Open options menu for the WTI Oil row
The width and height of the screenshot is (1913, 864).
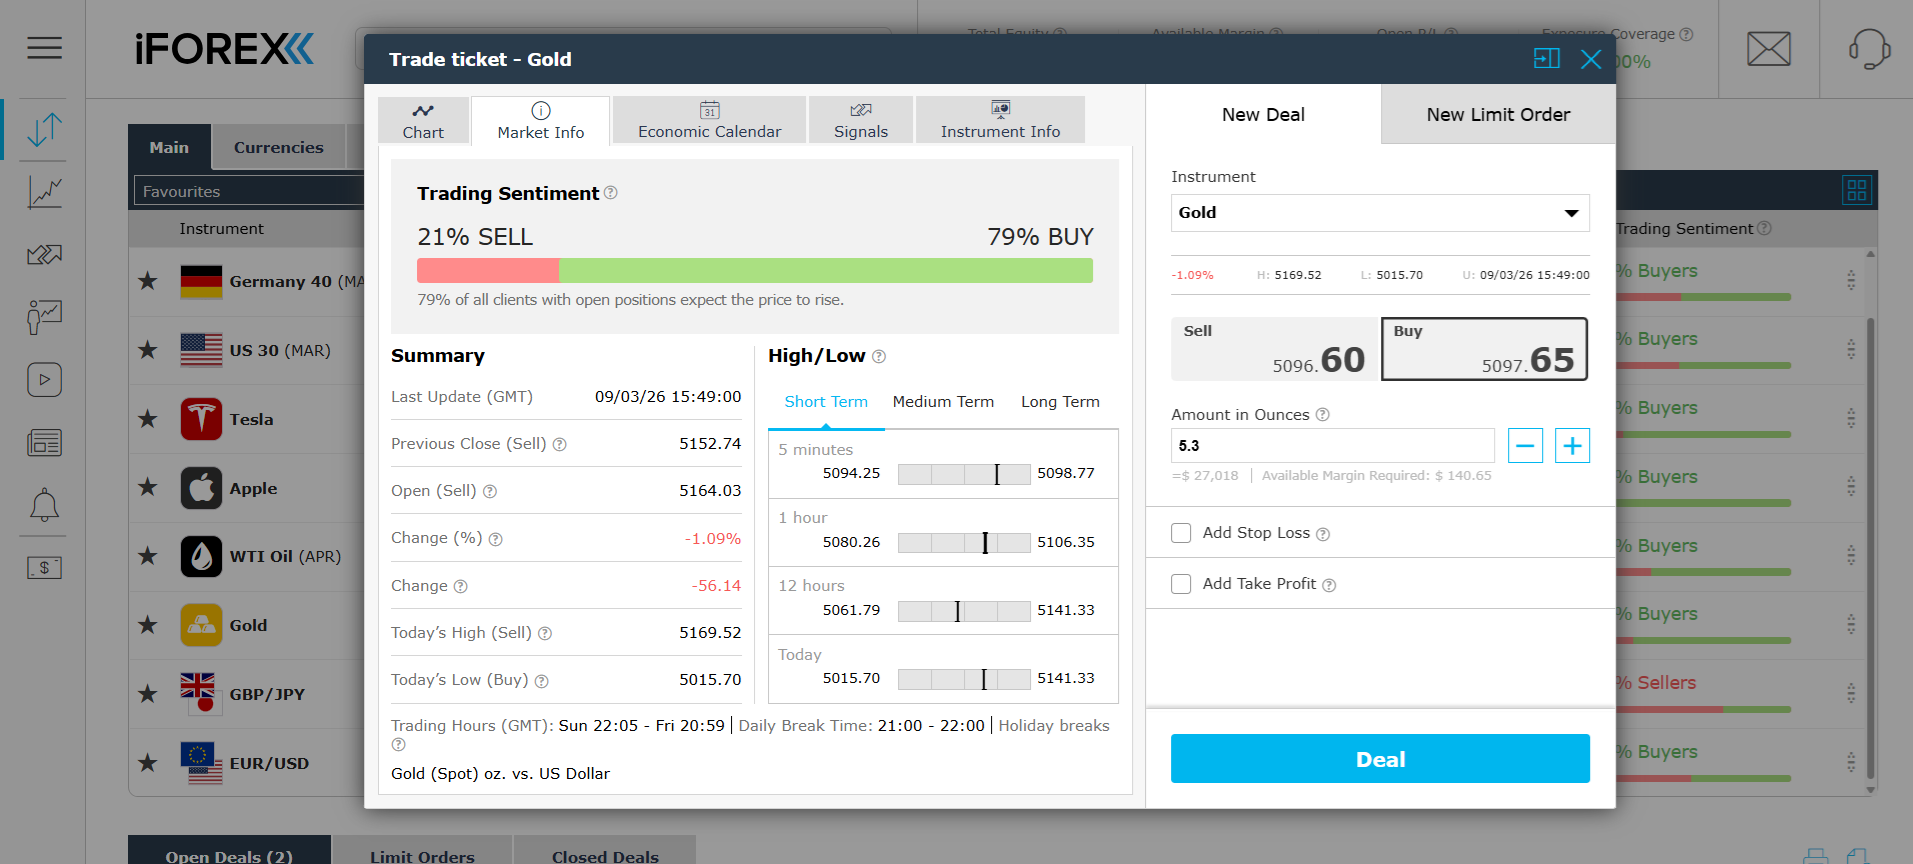click(1851, 555)
